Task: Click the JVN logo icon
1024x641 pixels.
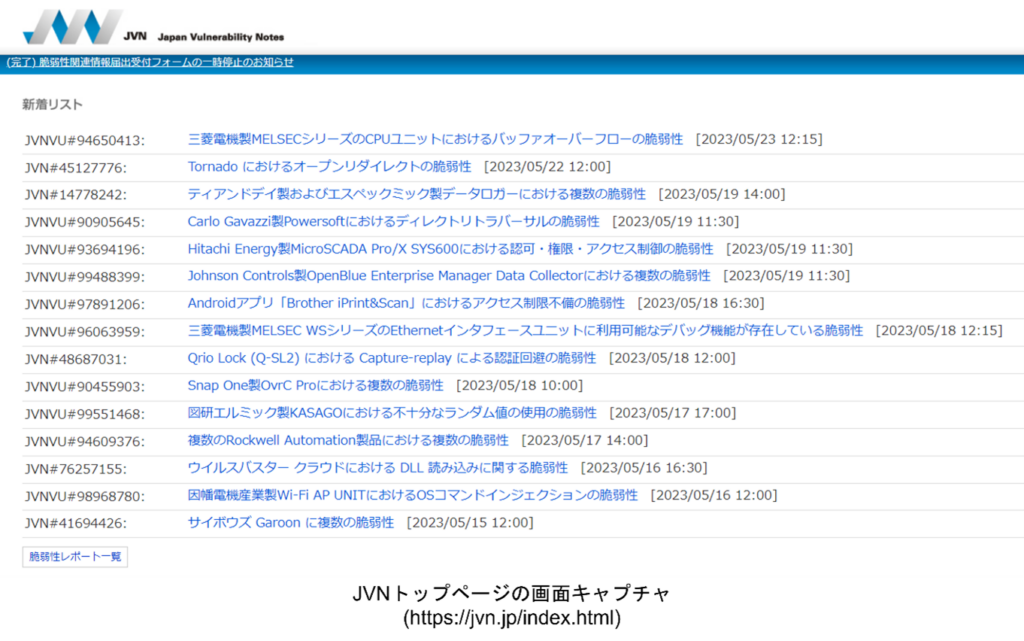Action: click(72, 27)
